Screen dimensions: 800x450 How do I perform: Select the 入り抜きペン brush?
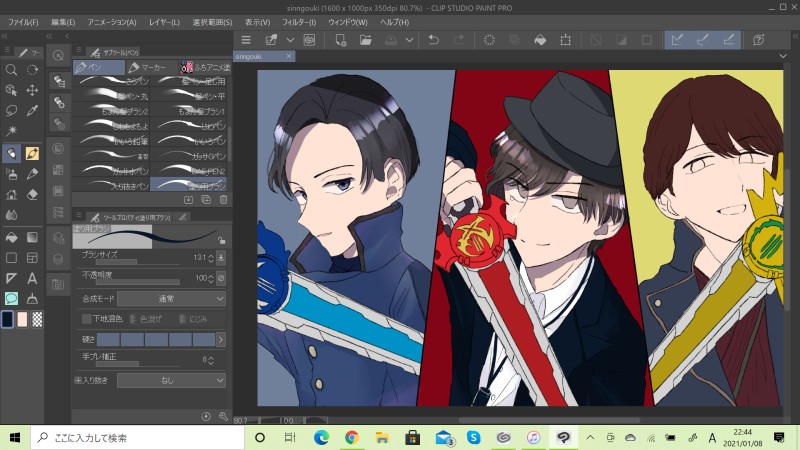111,185
